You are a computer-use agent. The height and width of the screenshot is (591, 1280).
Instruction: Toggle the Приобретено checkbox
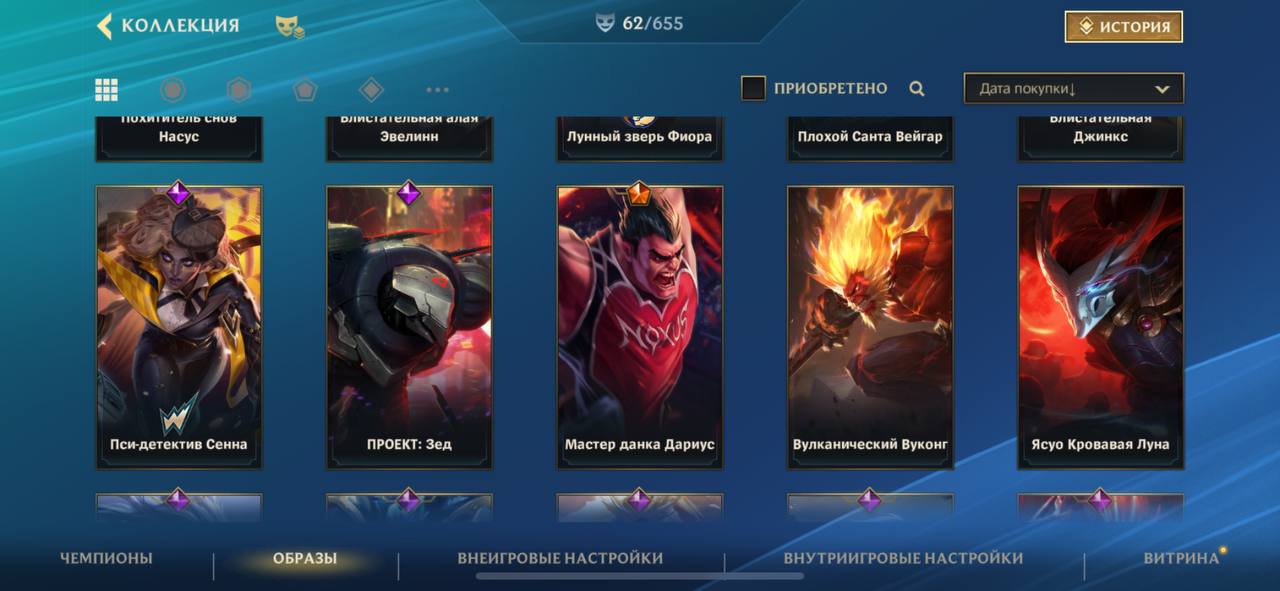coord(753,88)
